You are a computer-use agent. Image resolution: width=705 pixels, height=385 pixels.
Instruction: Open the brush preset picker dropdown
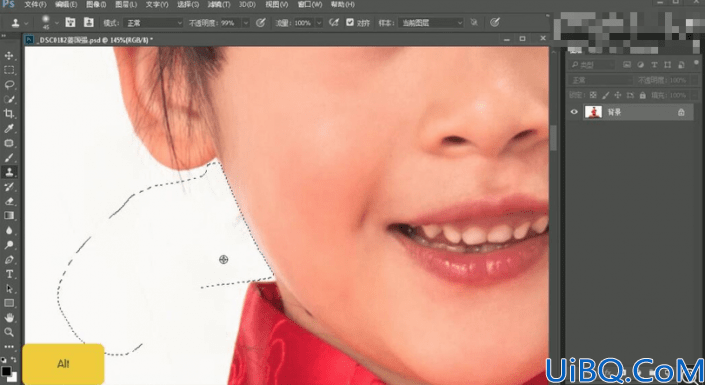point(57,23)
